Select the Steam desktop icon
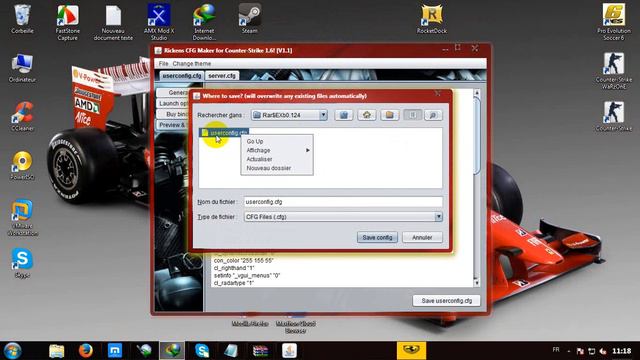Screen dimensions: 640x360 [x=249, y=19]
